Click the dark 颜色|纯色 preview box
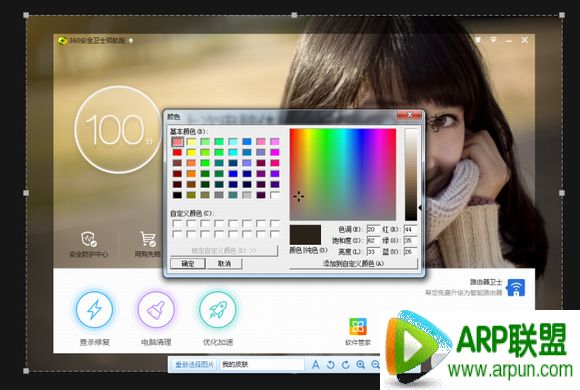The width and height of the screenshot is (580, 390). coord(305,235)
